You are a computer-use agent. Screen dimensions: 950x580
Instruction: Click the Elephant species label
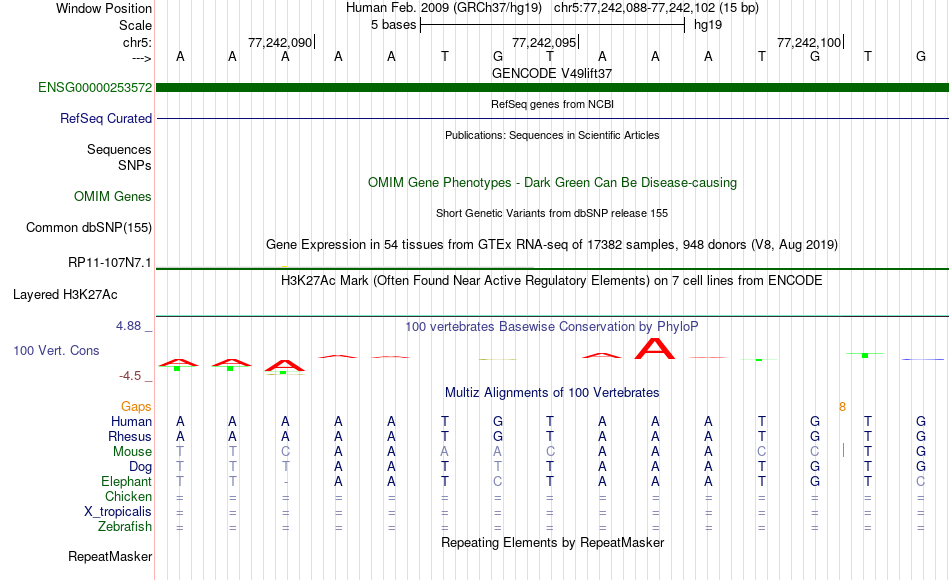pyautogui.click(x=127, y=481)
